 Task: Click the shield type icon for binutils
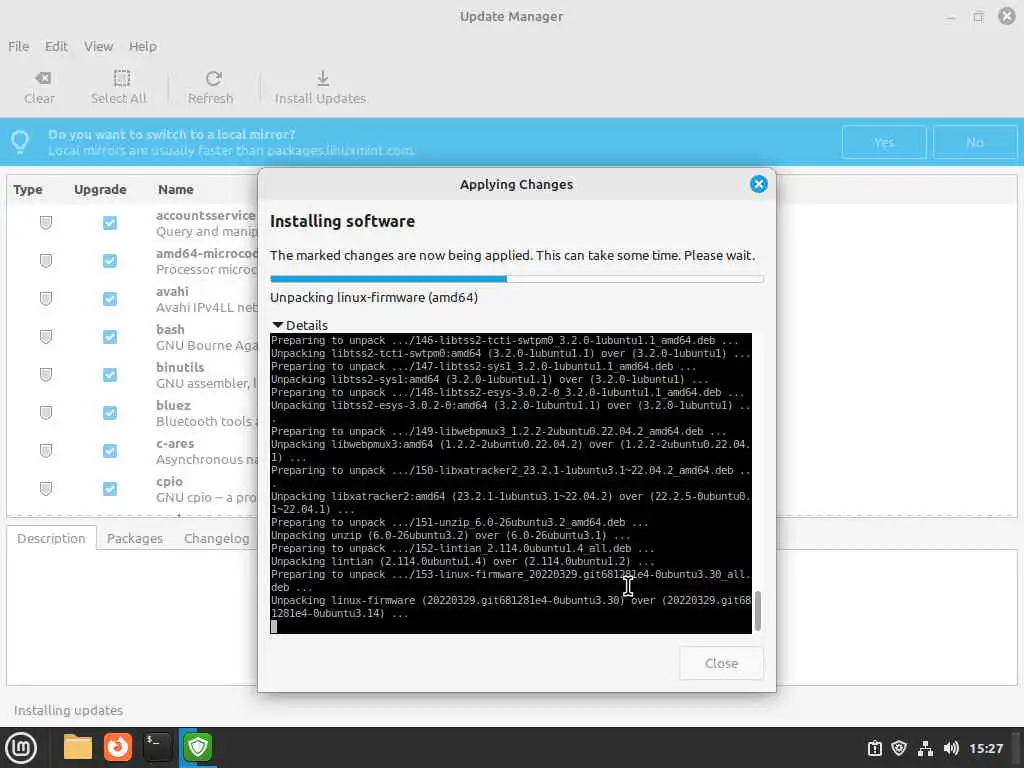[x=46, y=375]
